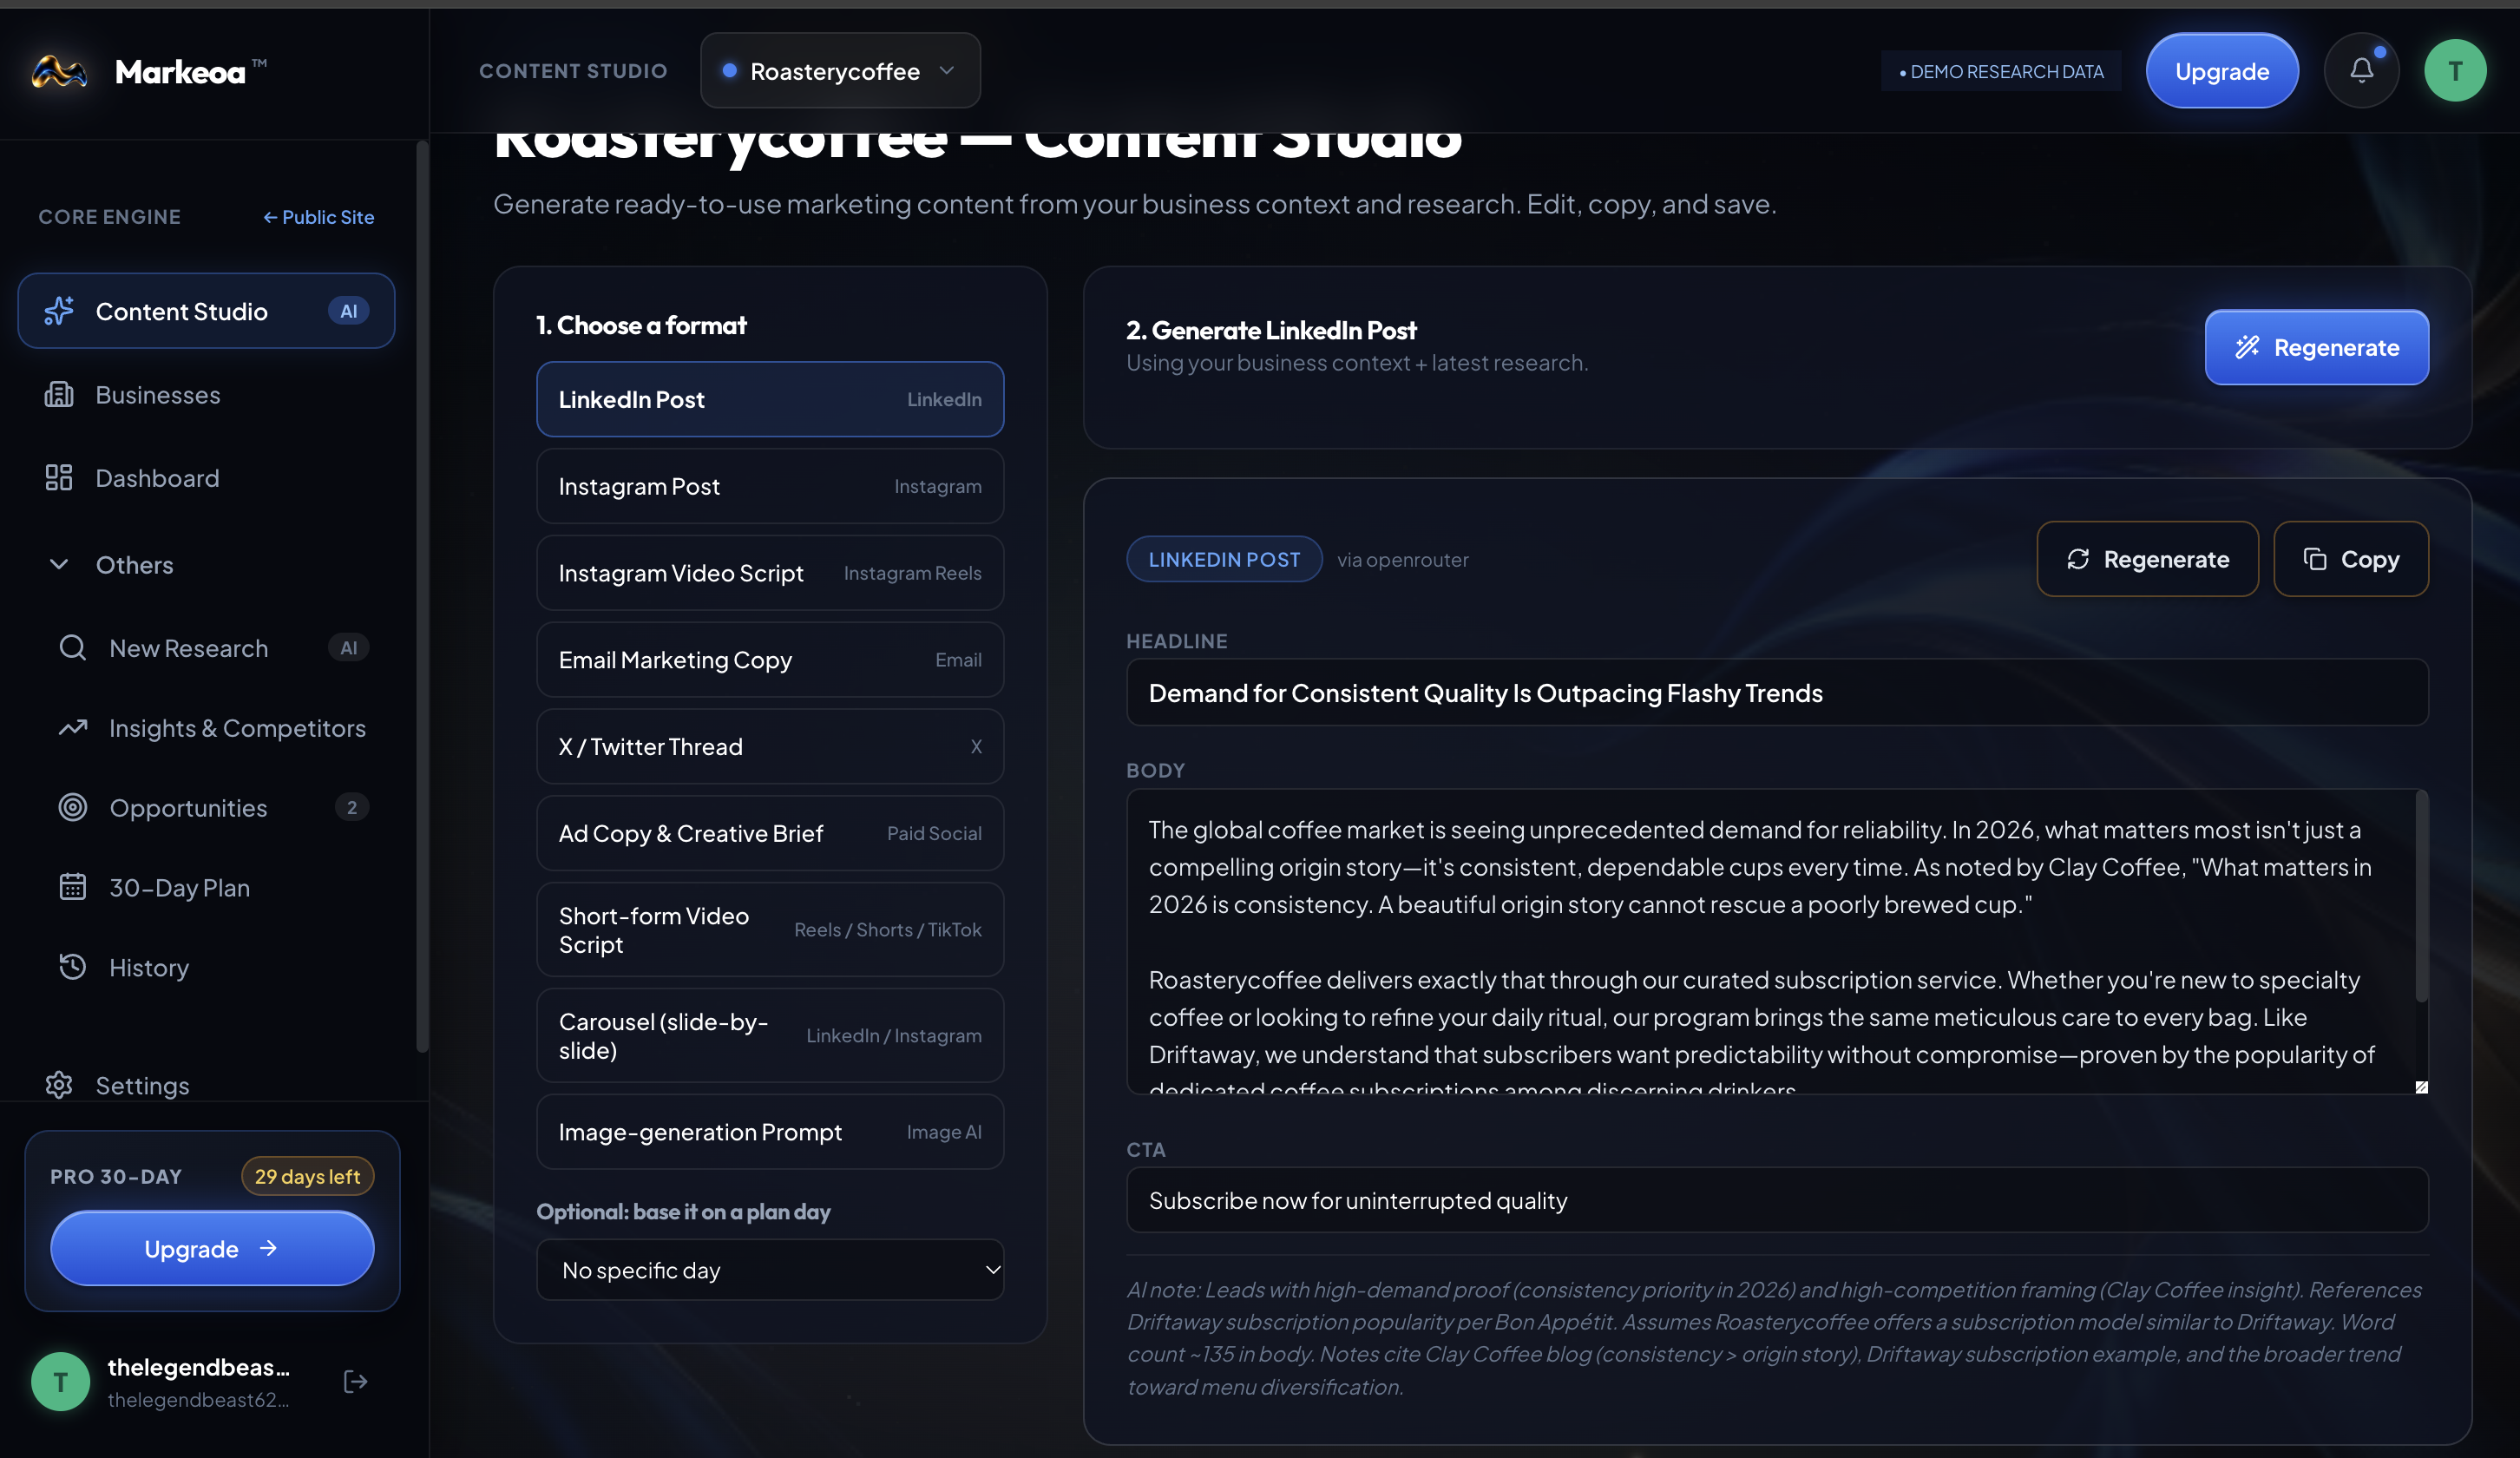
Task: Pick Carousel (slide-by-slide) format
Action: (x=770, y=1035)
